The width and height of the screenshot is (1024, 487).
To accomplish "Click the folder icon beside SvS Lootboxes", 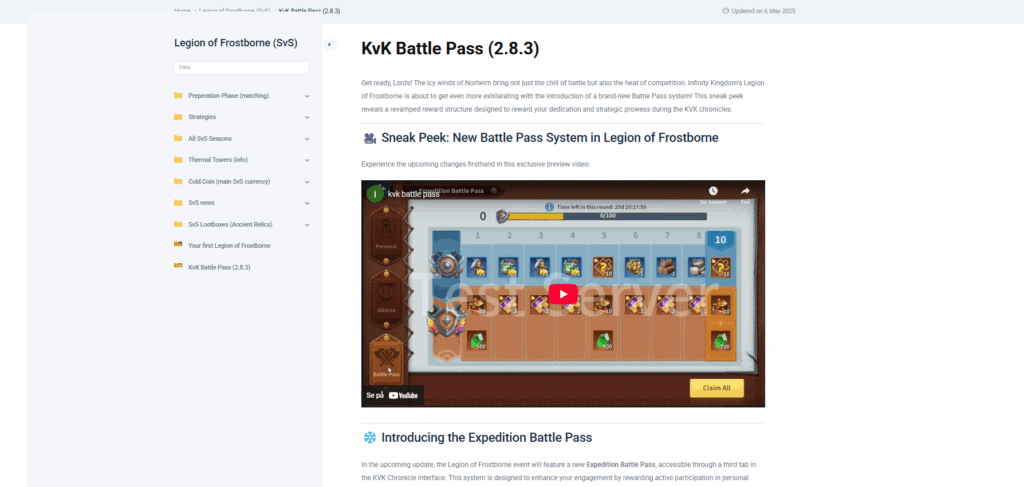I will [x=178, y=224].
